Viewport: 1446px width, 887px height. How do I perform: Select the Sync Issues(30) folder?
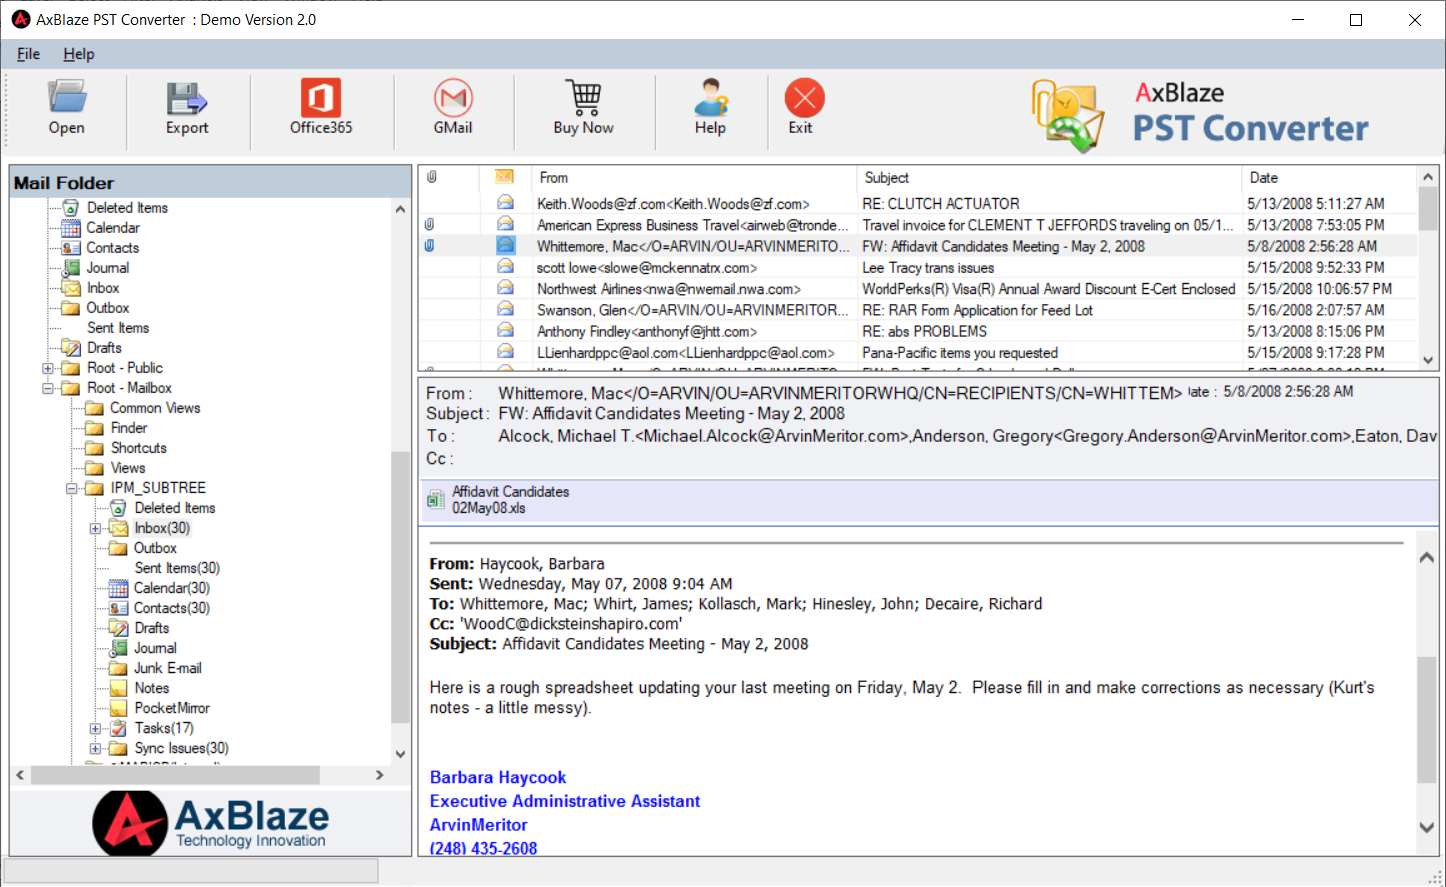182,748
